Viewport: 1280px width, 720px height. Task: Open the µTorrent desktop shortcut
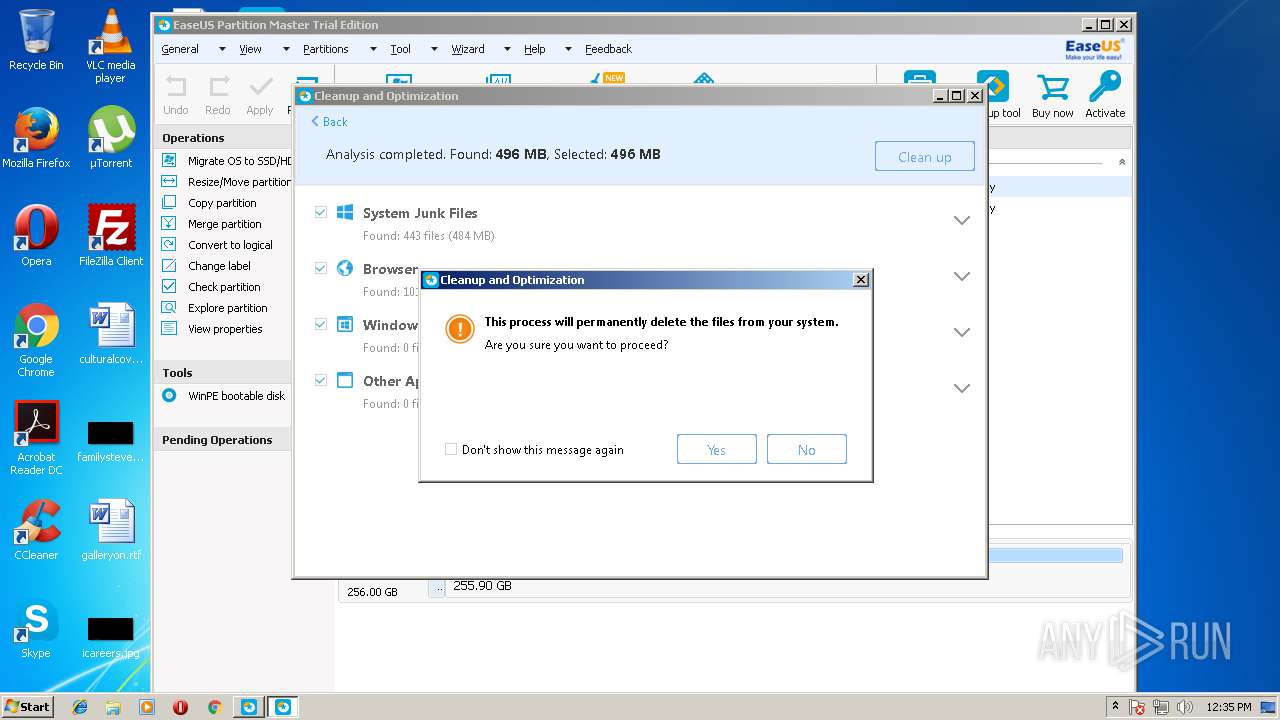111,138
